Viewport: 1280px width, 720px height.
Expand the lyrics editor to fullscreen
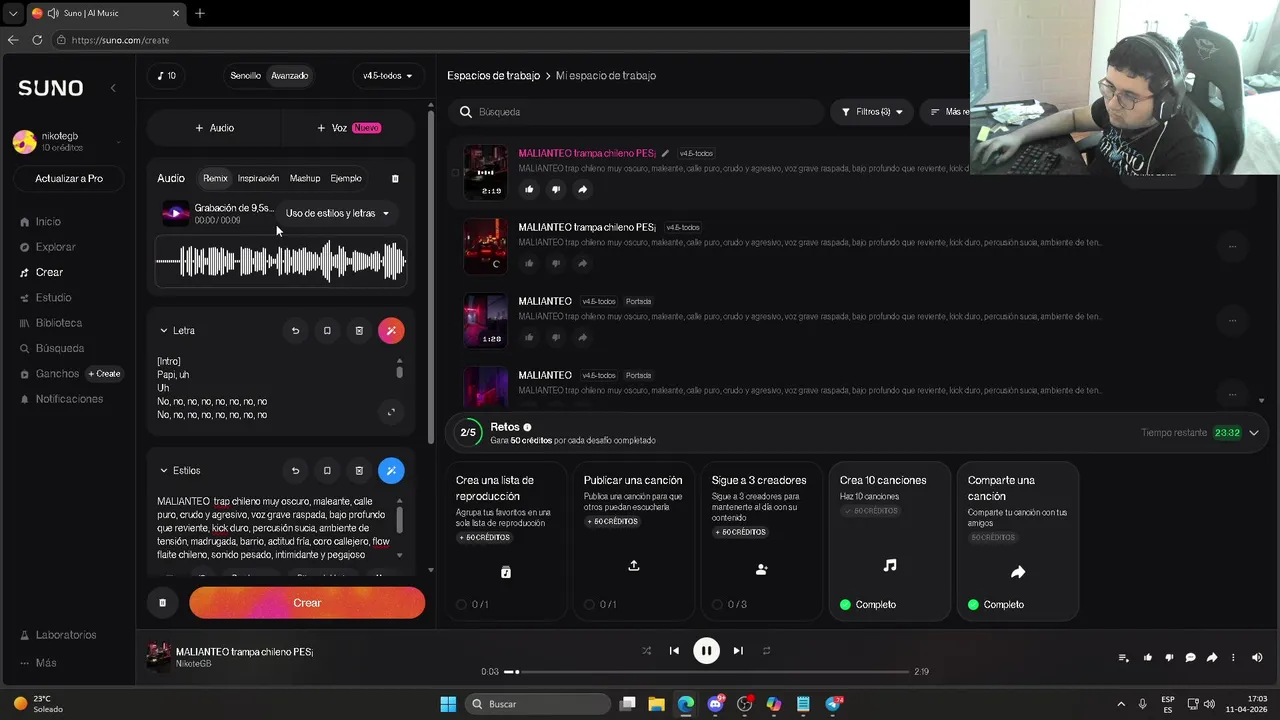click(391, 412)
